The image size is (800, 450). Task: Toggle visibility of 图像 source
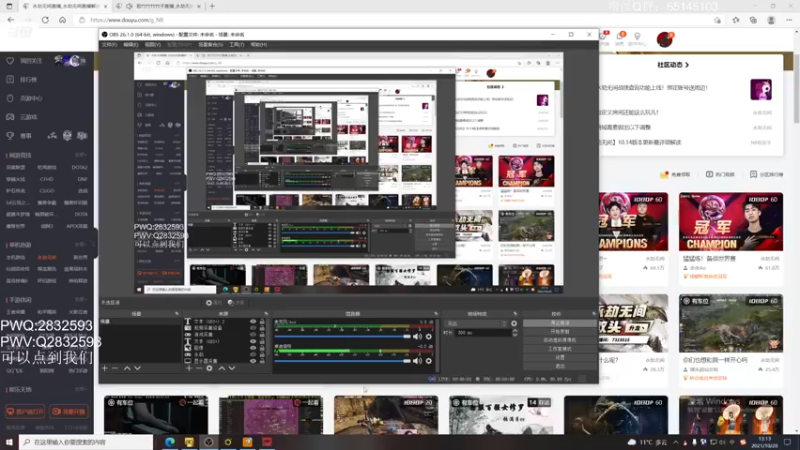point(253,348)
